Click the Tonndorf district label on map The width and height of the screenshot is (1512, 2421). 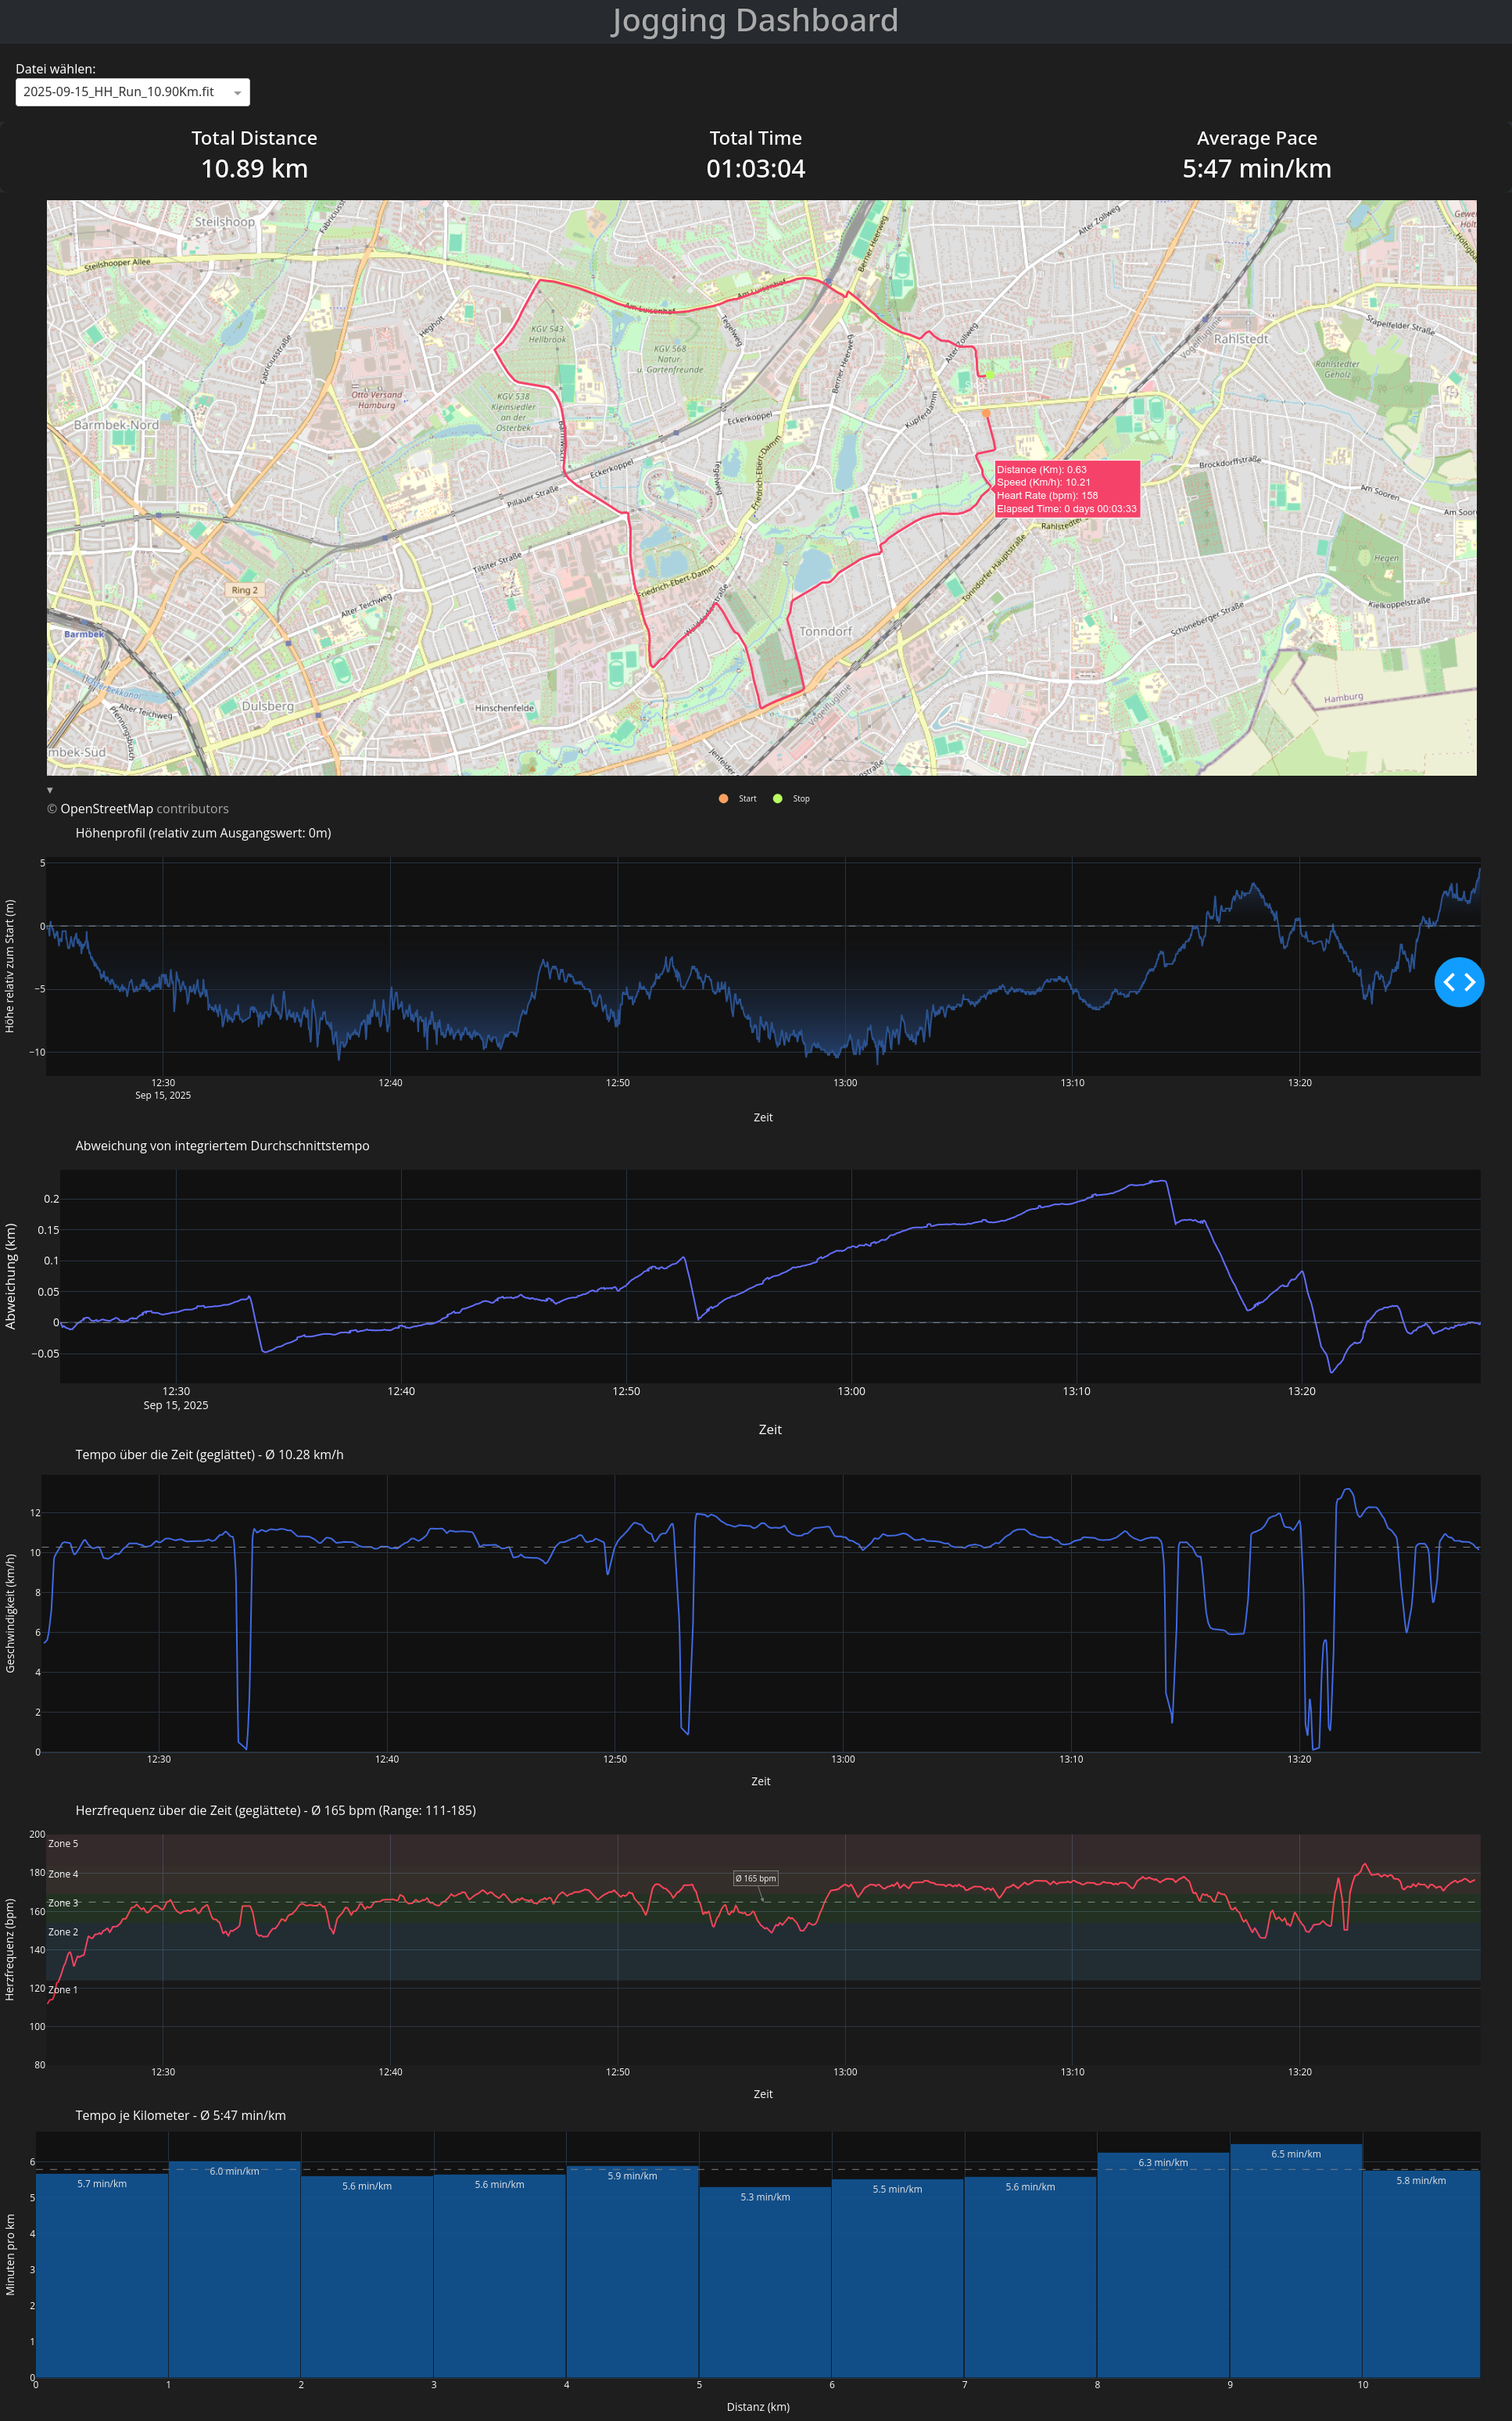coord(826,631)
